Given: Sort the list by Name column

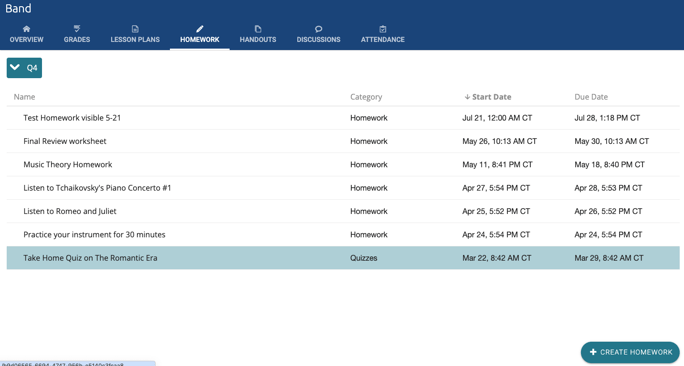Looking at the screenshot, I should click(x=24, y=97).
